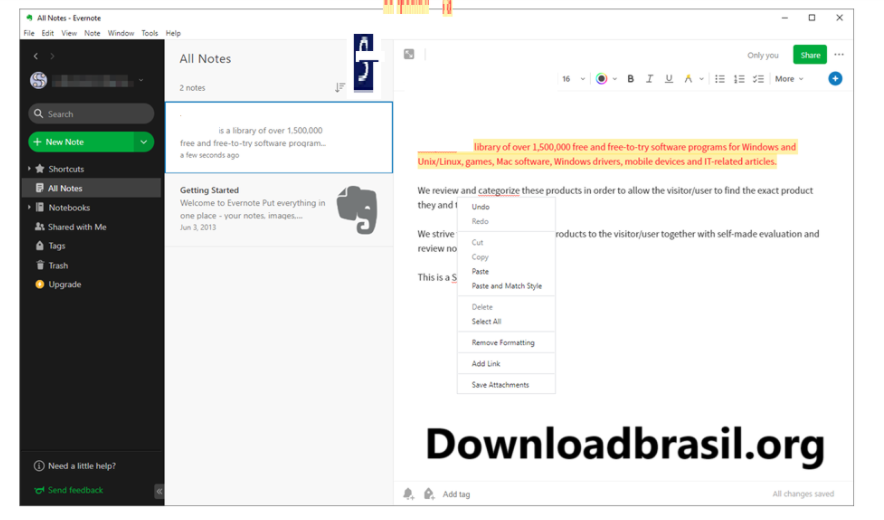Click the add tag icon

pyautogui.click(x=428, y=494)
